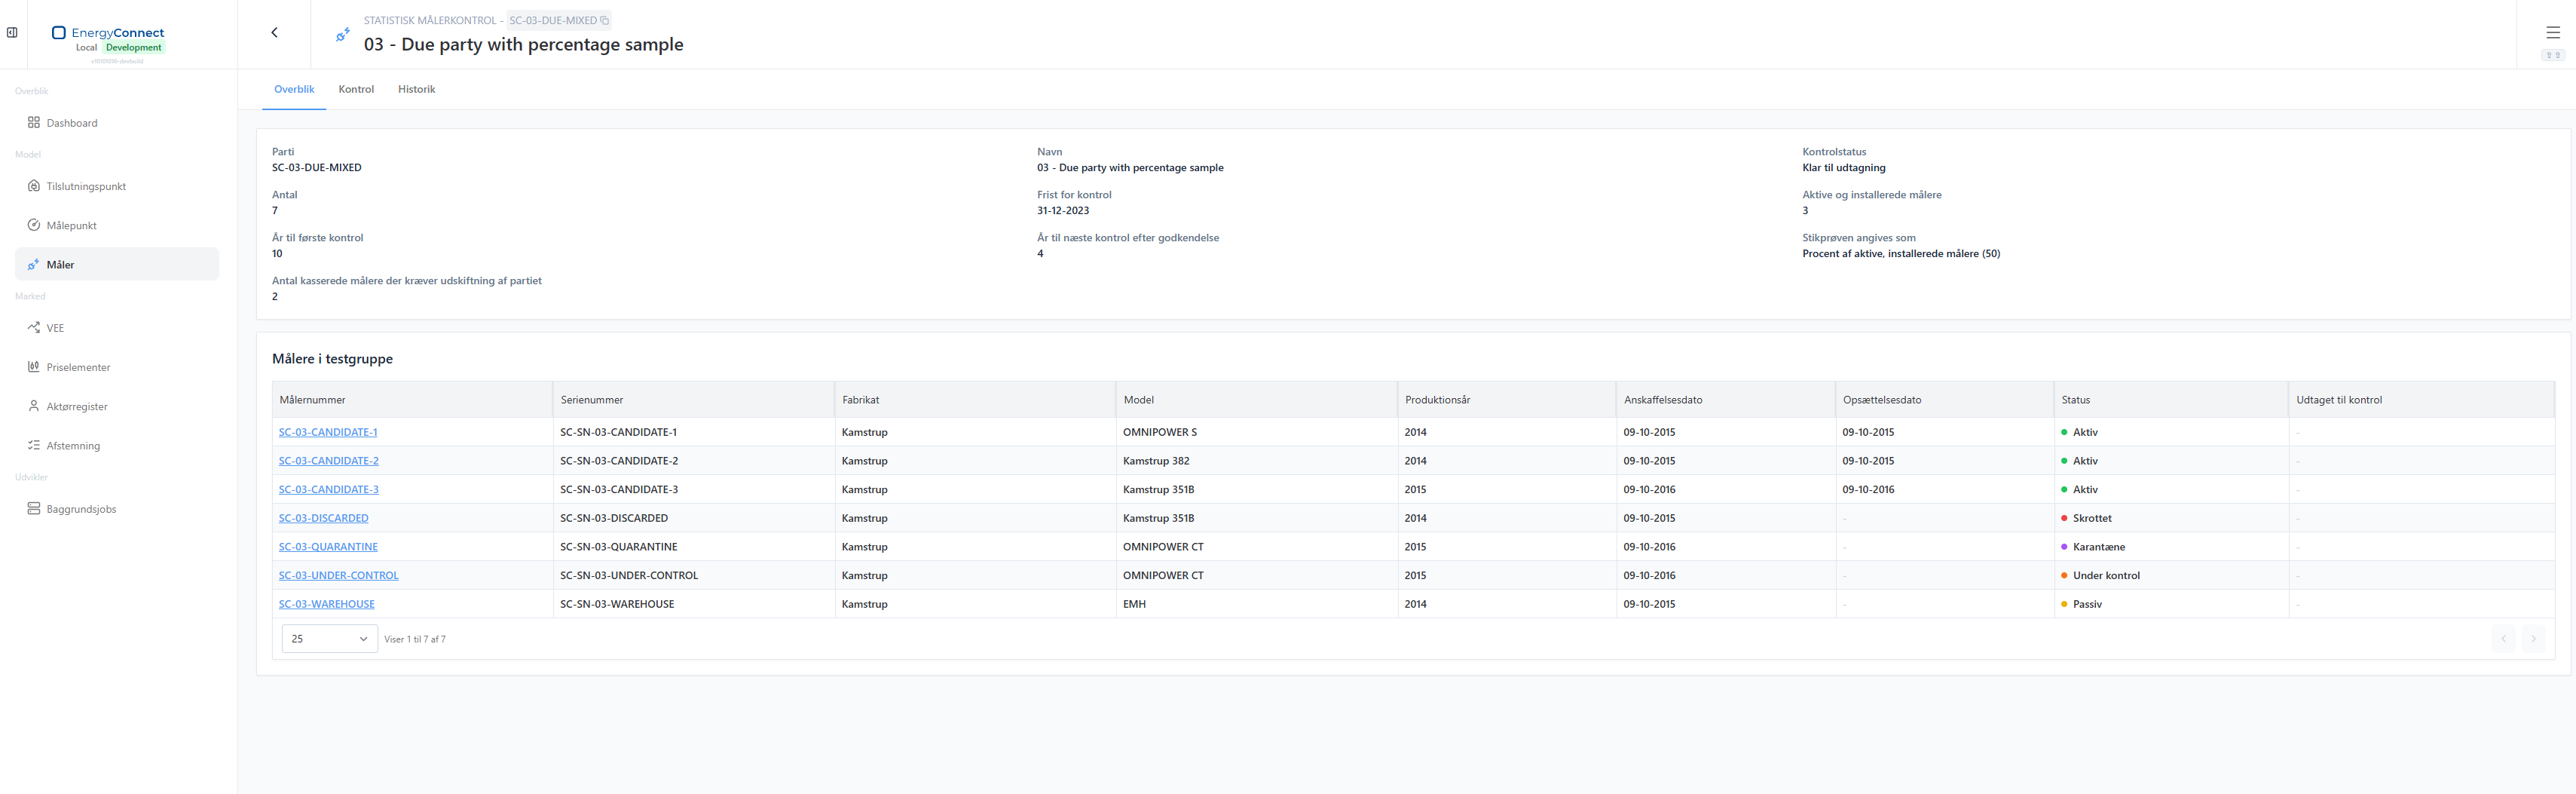Switch to the Kontrol tab
Screen dimensions: 2576x794
click(356, 89)
